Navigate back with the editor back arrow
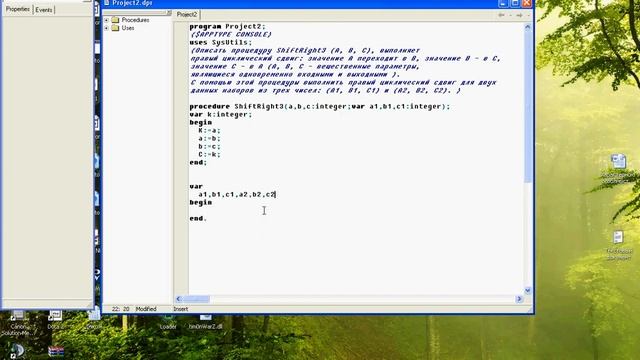Image resolution: width=640 pixels, height=360 pixels. (x=501, y=15)
